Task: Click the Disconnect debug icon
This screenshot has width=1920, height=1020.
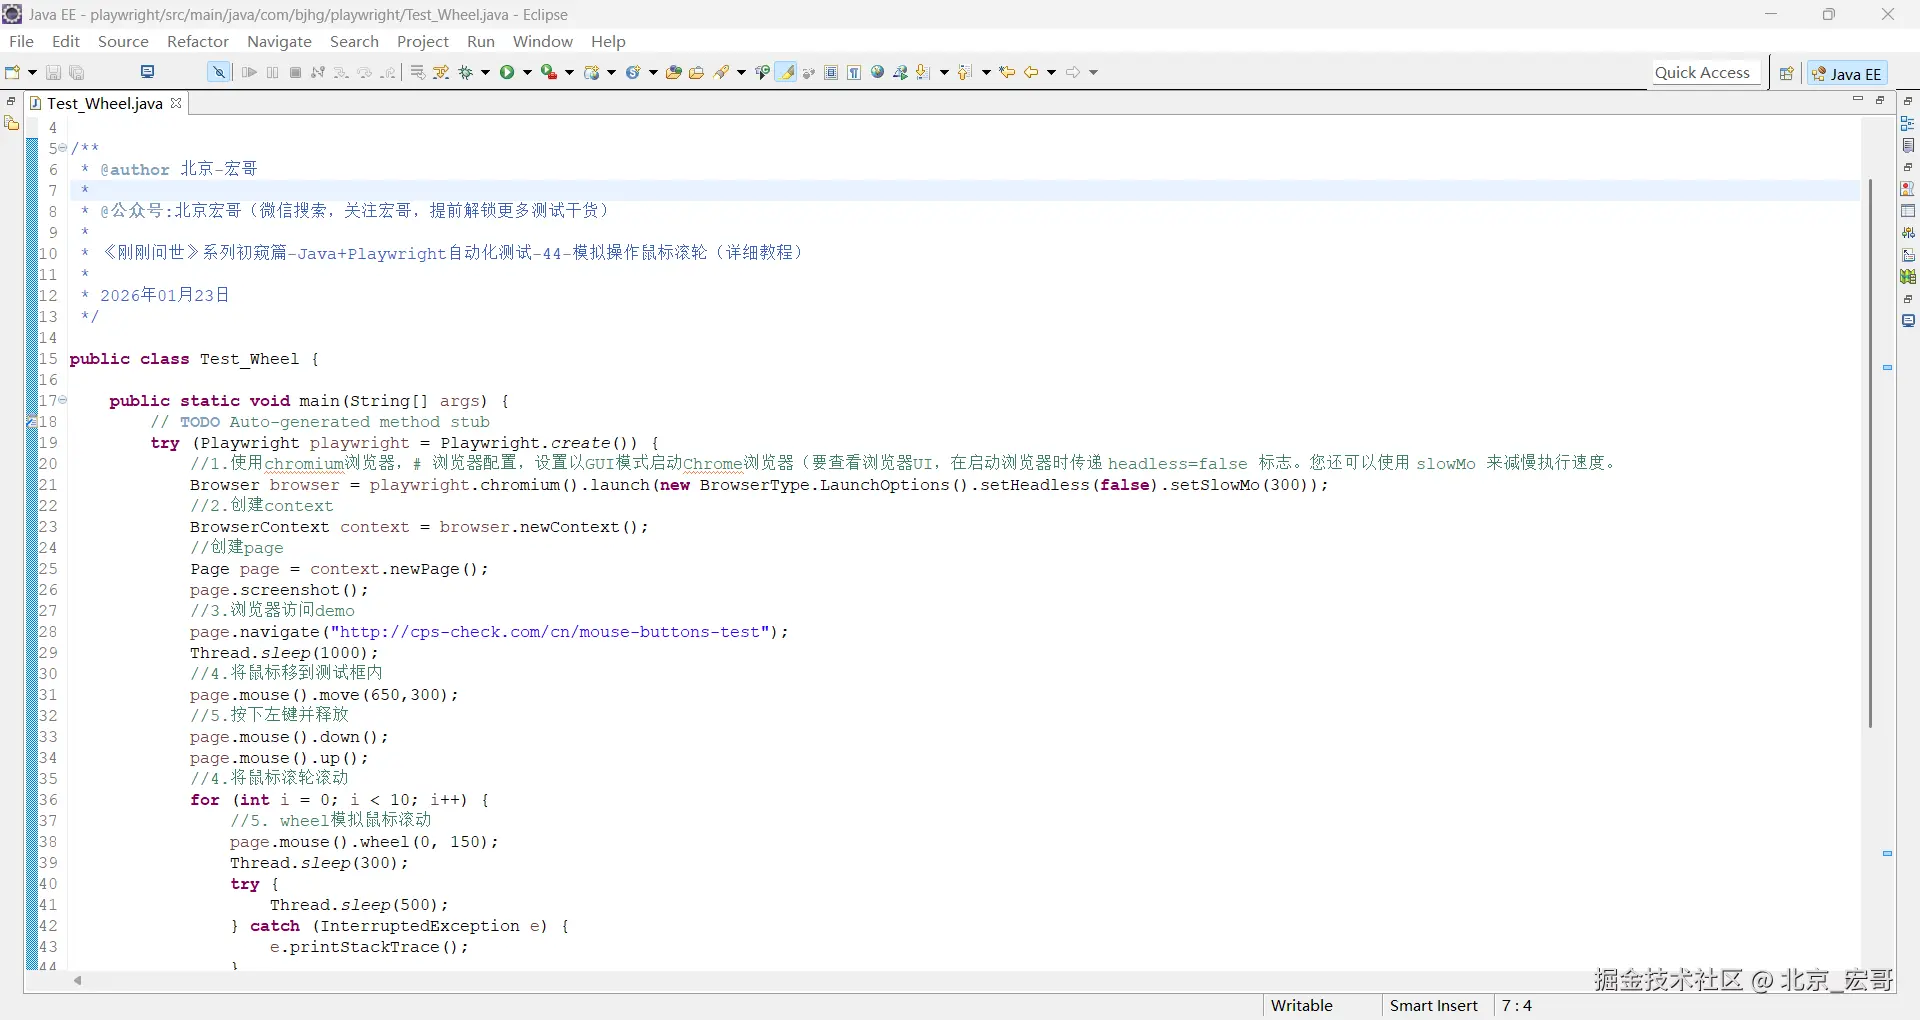Action: [318, 72]
